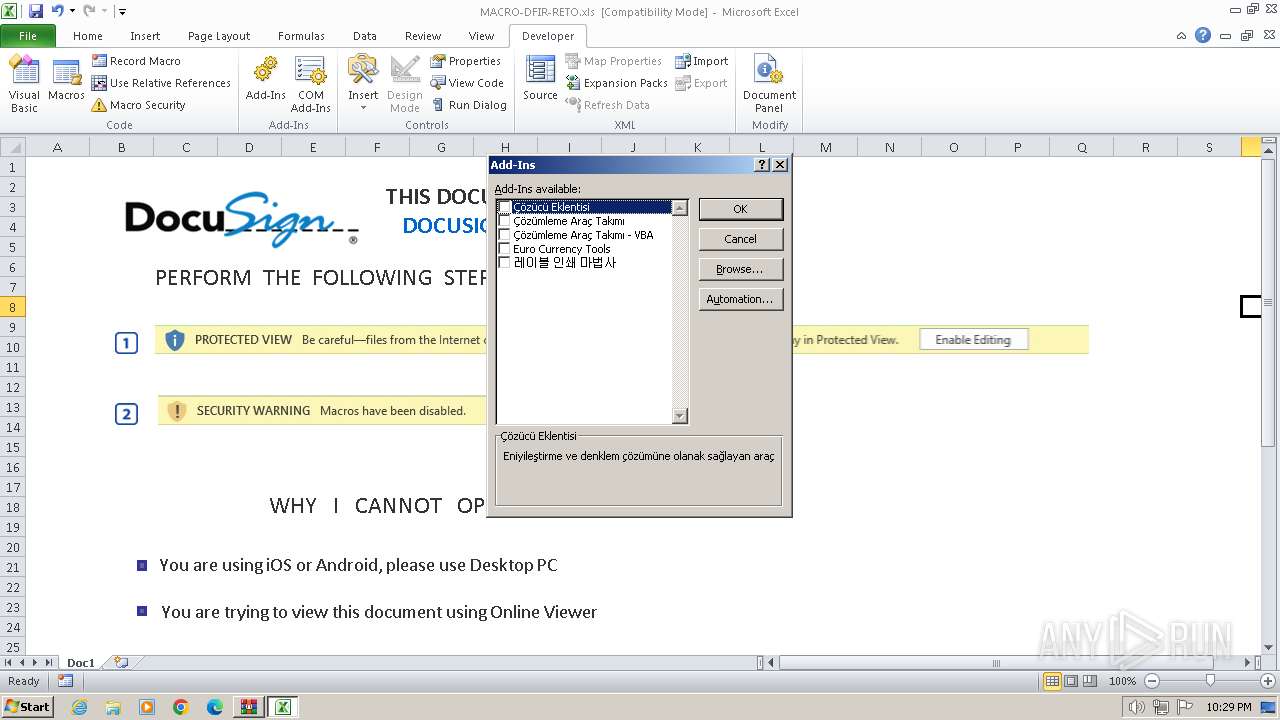
Task: Expand the Undo history dropdown
Action: (72, 11)
